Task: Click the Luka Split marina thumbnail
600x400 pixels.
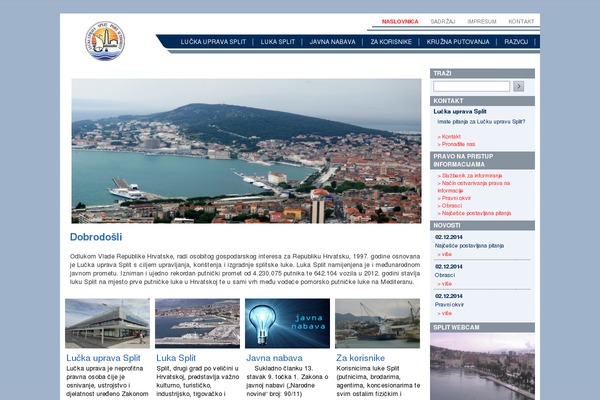Action: point(197,323)
